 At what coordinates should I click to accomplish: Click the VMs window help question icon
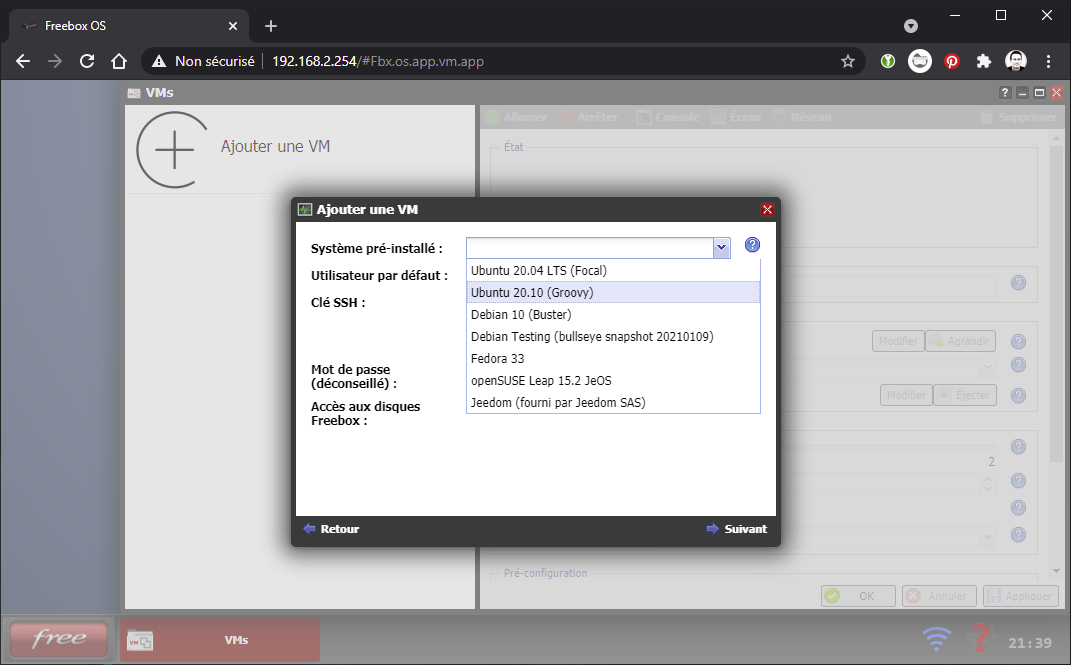1005,93
